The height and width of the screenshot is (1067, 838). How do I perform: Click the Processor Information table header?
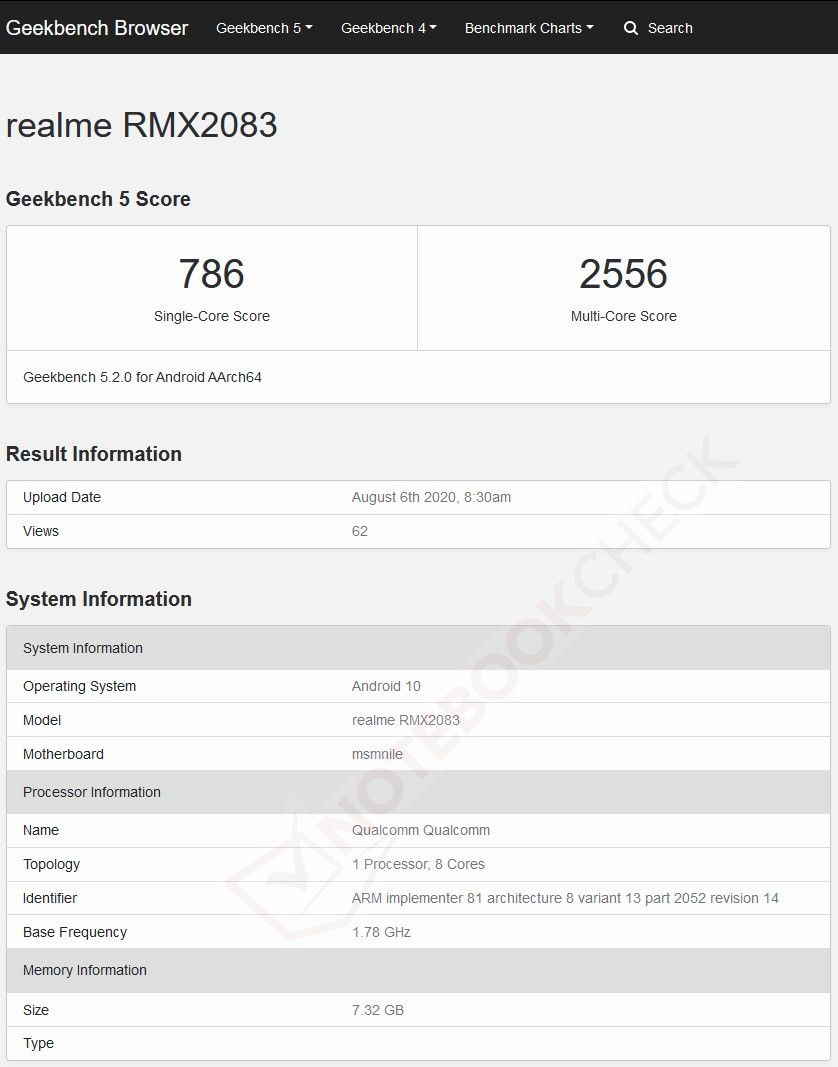click(x=419, y=792)
